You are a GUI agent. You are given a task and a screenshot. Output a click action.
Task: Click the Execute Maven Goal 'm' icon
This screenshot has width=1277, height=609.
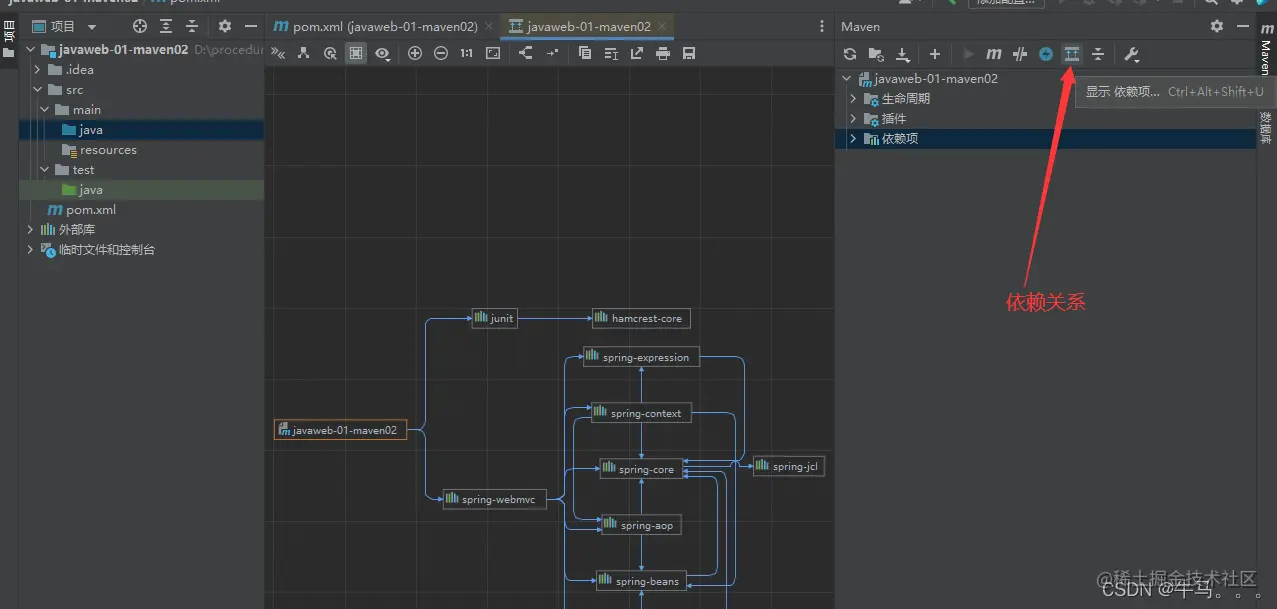coord(993,54)
